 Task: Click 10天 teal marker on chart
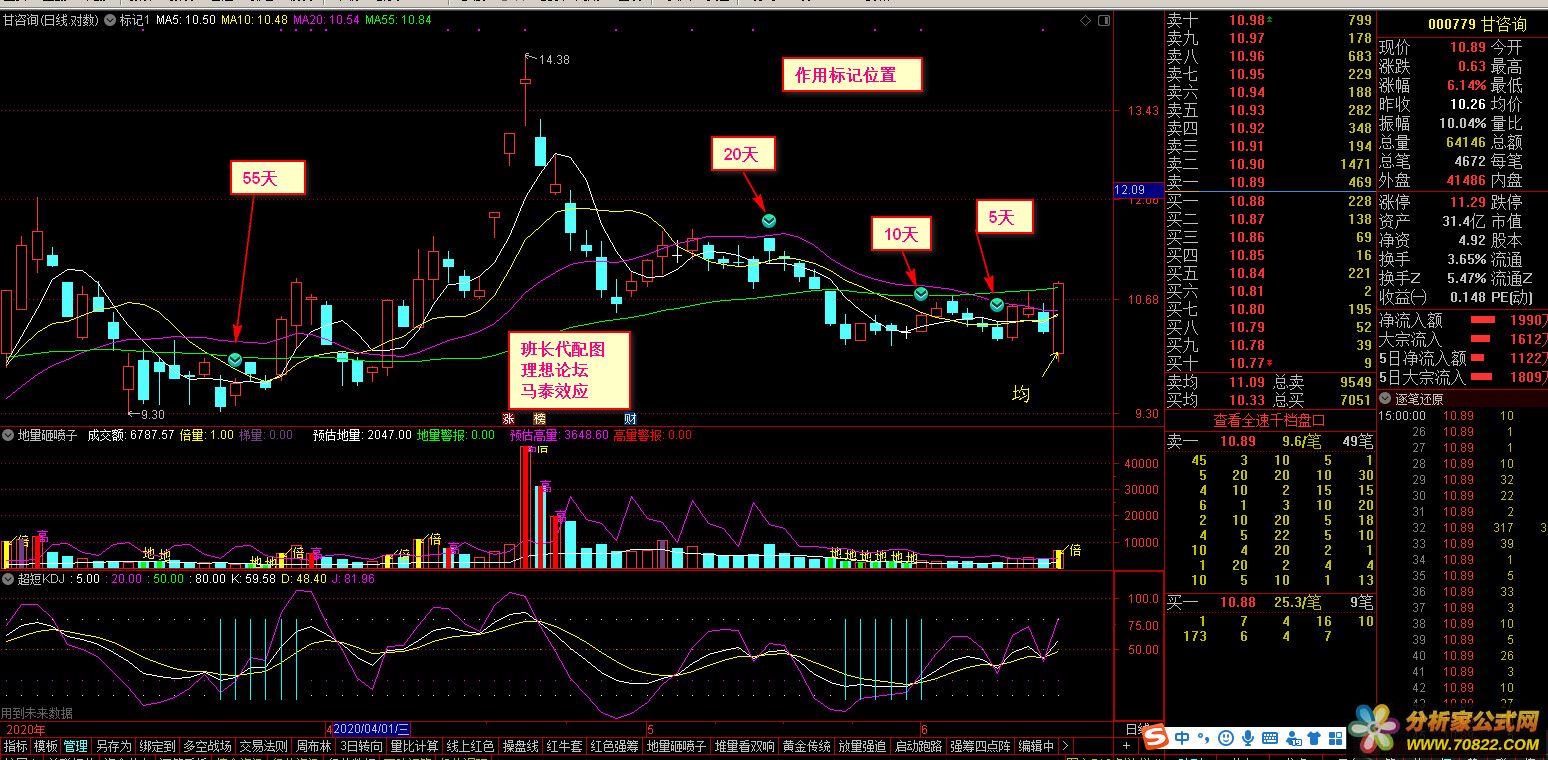click(x=921, y=294)
